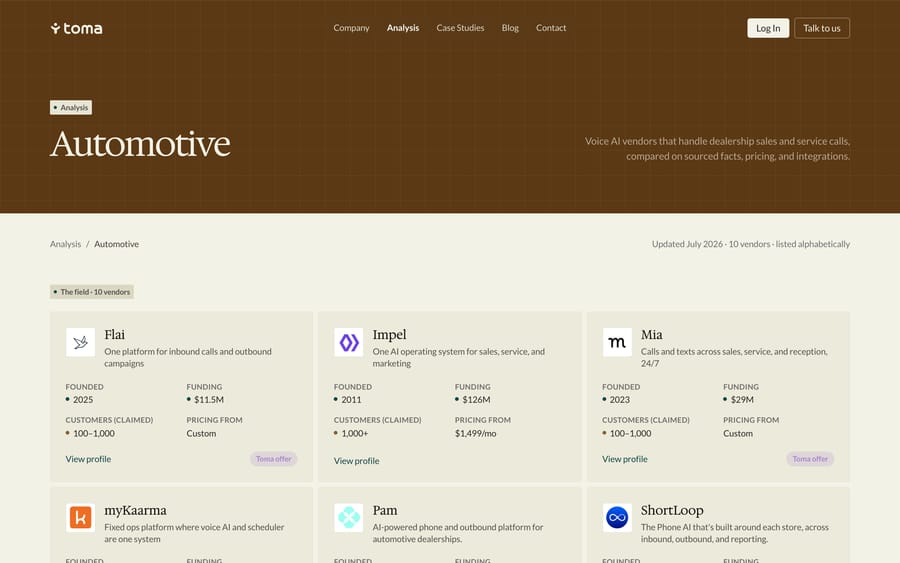This screenshot has height=563, width=900.
Task: Open the myKaarma orange logo icon
Action: [80, 518]
